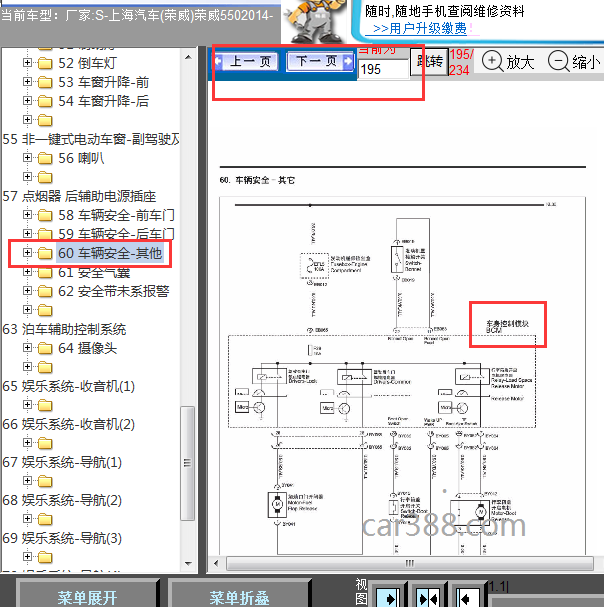Click the expand-right view icon
604x607 pixels.
[x=388, y=598]
